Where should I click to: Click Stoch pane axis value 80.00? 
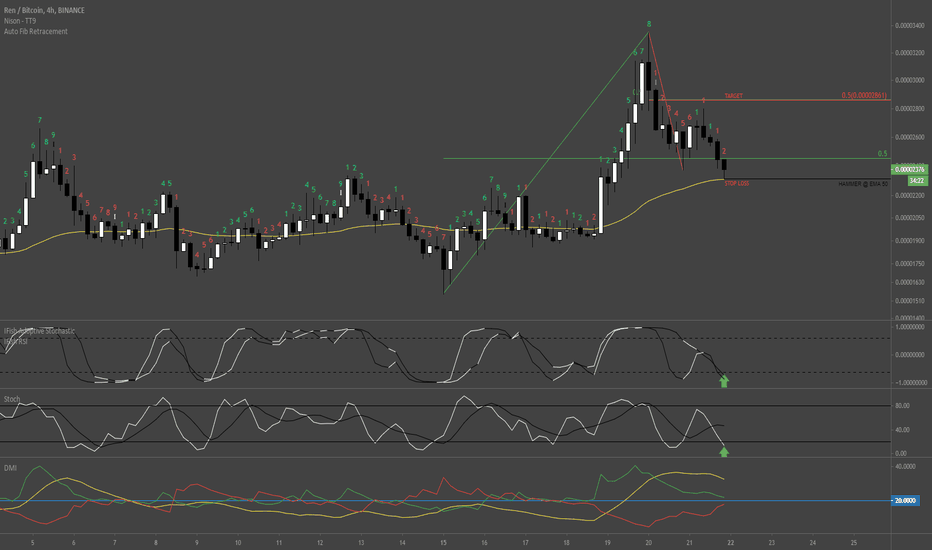(902, 406)
